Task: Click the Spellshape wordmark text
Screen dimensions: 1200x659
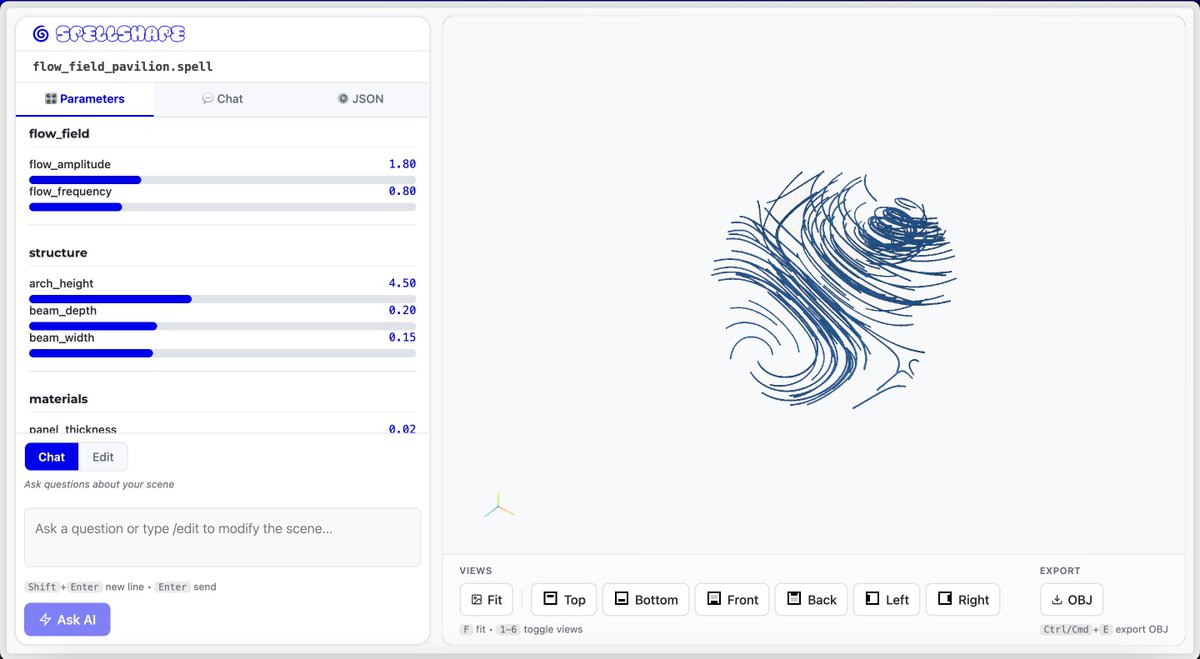Action: pos(121,34)
